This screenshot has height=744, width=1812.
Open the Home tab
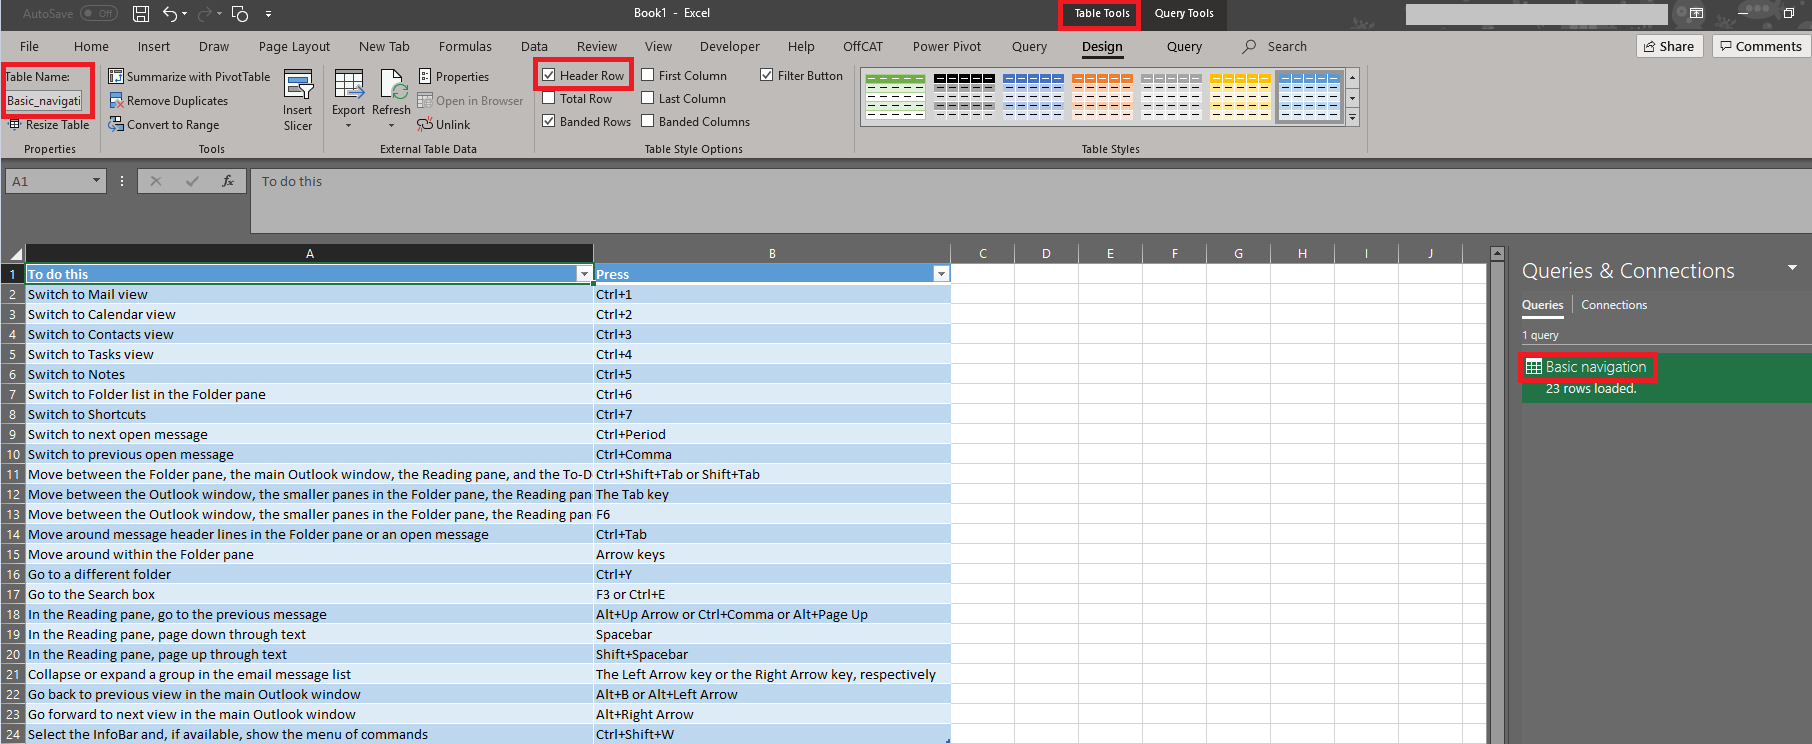pyautogui.click(x=91, y=46)
